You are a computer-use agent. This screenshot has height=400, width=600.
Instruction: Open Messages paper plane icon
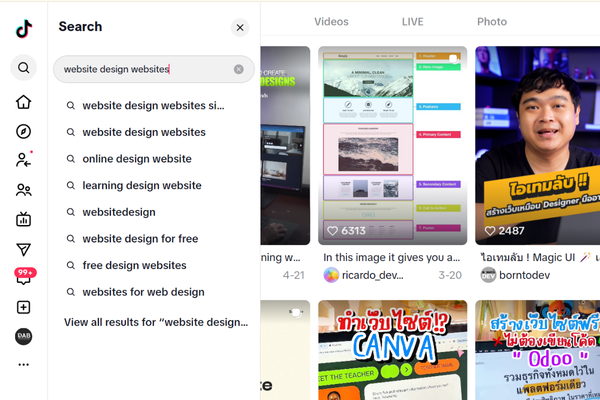(23, 249)
